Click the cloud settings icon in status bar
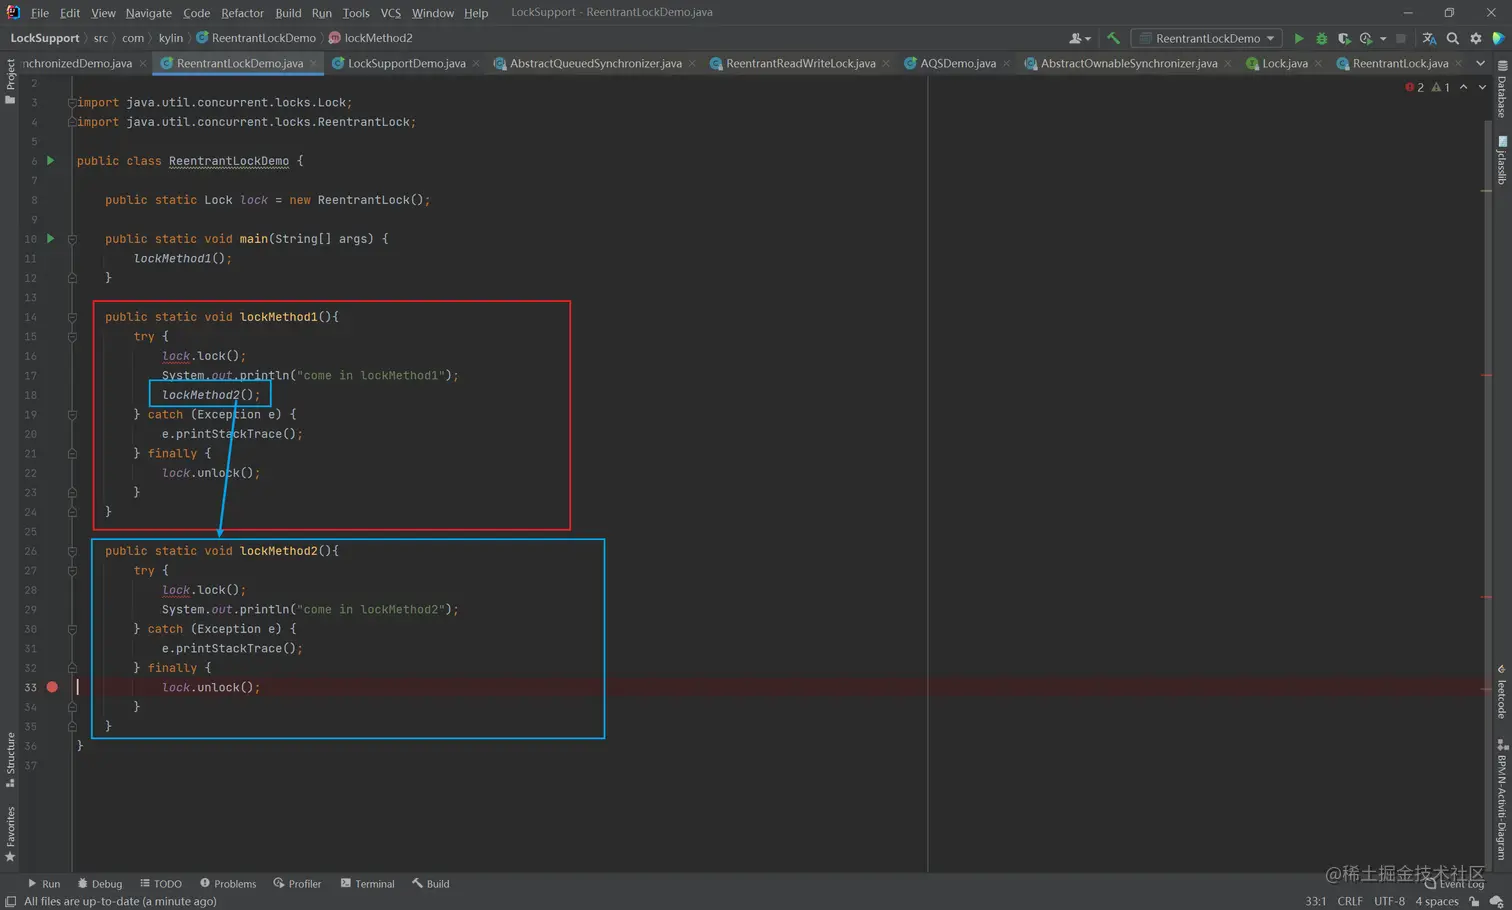The width and height of the screenshot is (1512, 910). point(1497,901)
